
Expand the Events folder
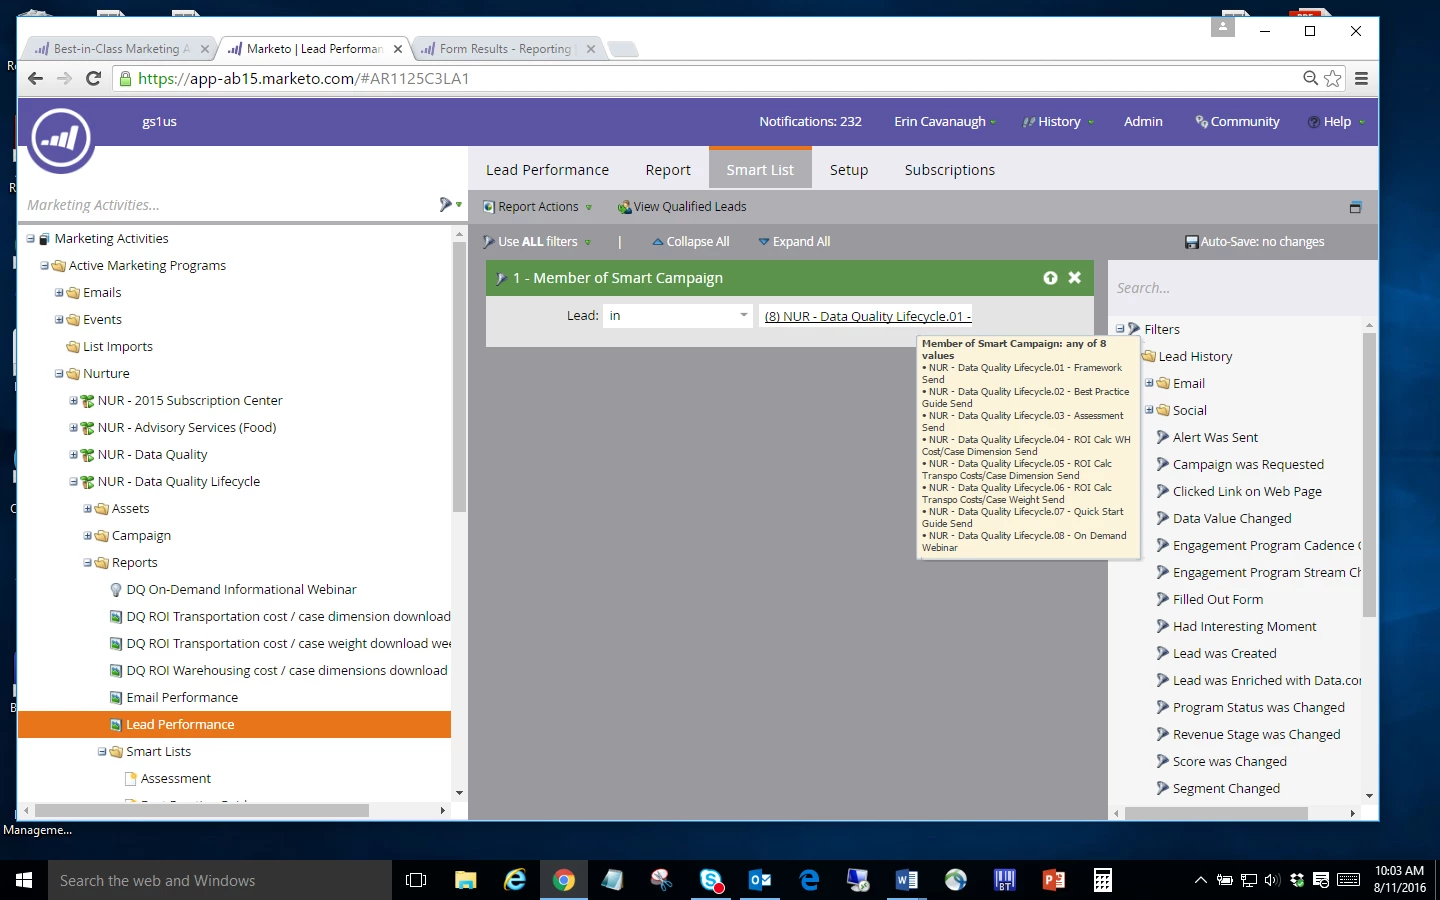click(59, 320)
